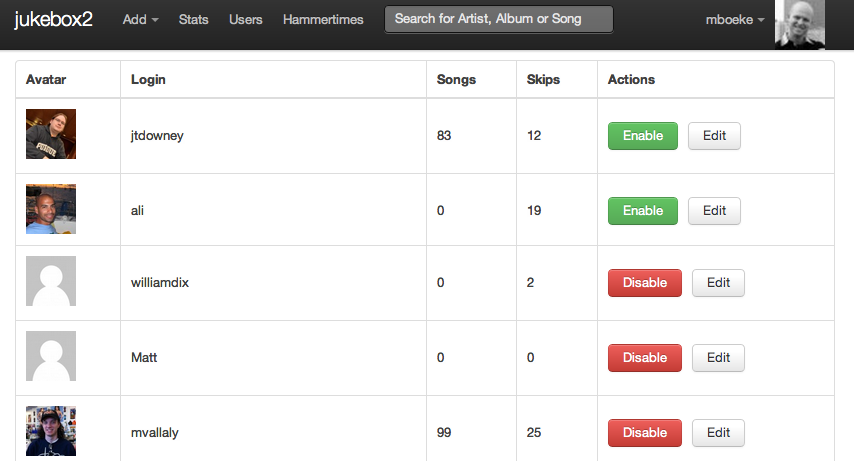Viewport: 854px width, 461px height.
Task: Focus the Artist, Album or Song search field
Action: click(x=498, y=19)
